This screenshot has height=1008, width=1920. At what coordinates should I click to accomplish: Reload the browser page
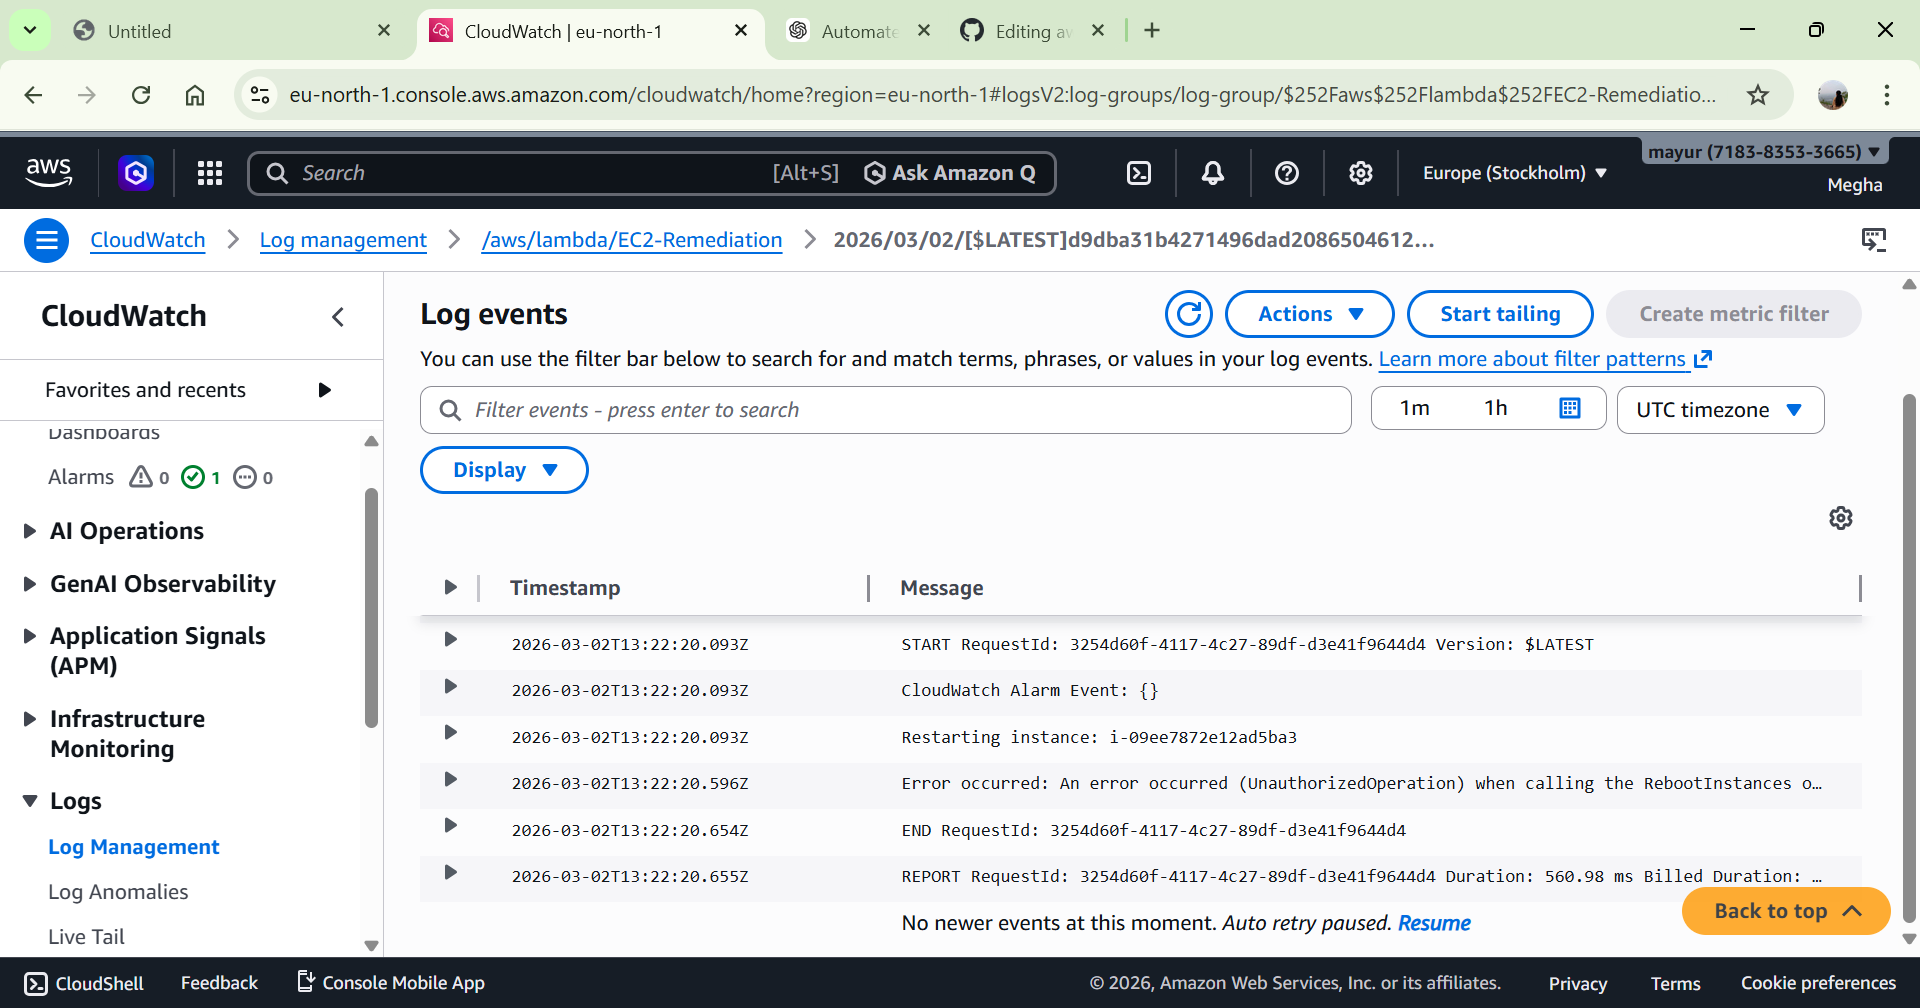141,95
